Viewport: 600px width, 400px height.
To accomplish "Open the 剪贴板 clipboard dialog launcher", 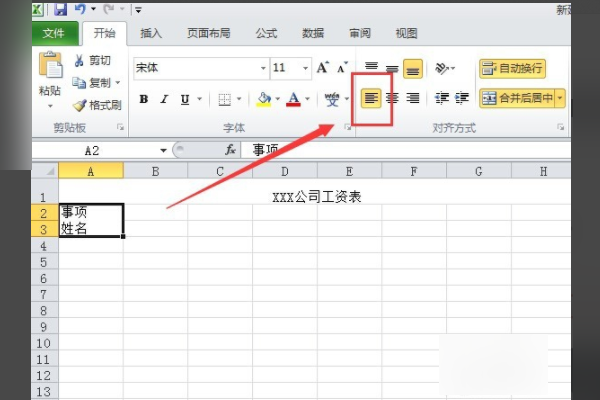I will pyautogui.click(x=120, y=127).
